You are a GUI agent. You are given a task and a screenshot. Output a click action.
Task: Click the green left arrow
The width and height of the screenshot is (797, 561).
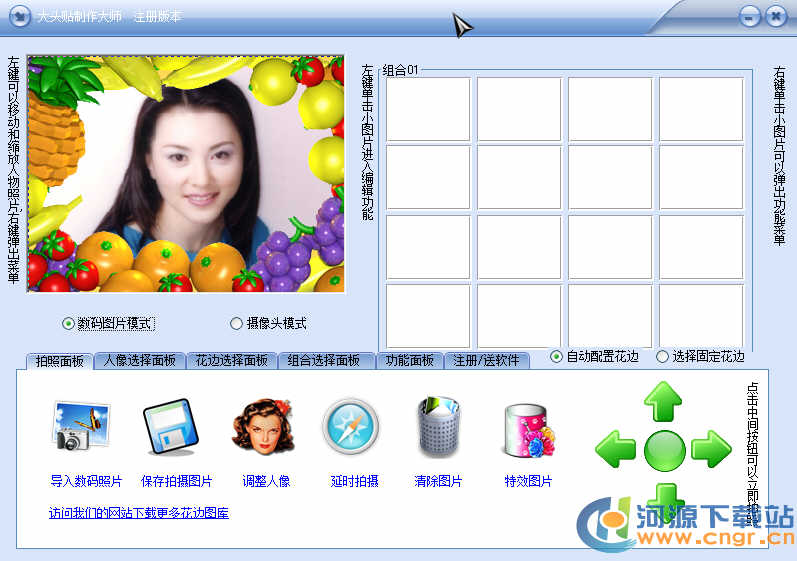coord(616,449)
